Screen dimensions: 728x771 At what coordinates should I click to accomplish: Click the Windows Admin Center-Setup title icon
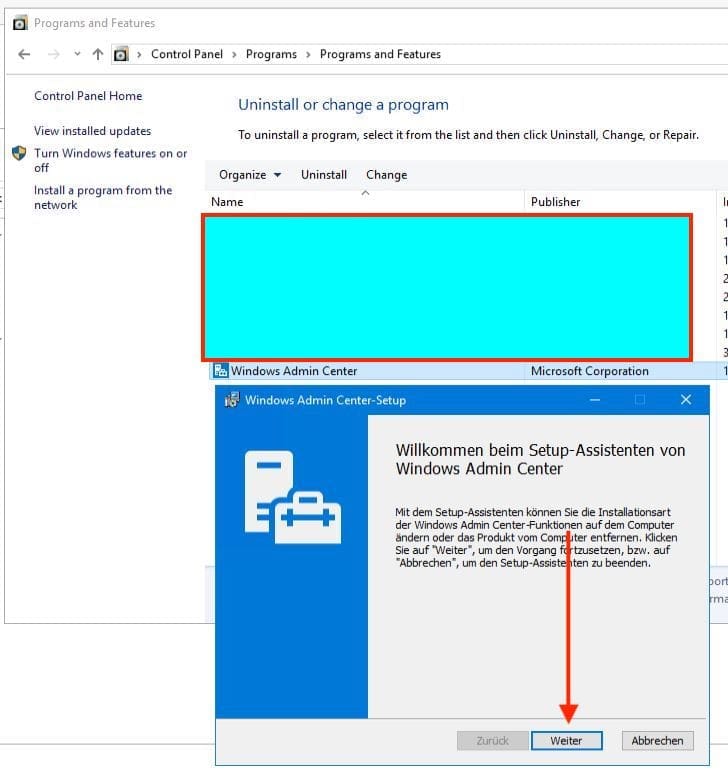point(232,400)
